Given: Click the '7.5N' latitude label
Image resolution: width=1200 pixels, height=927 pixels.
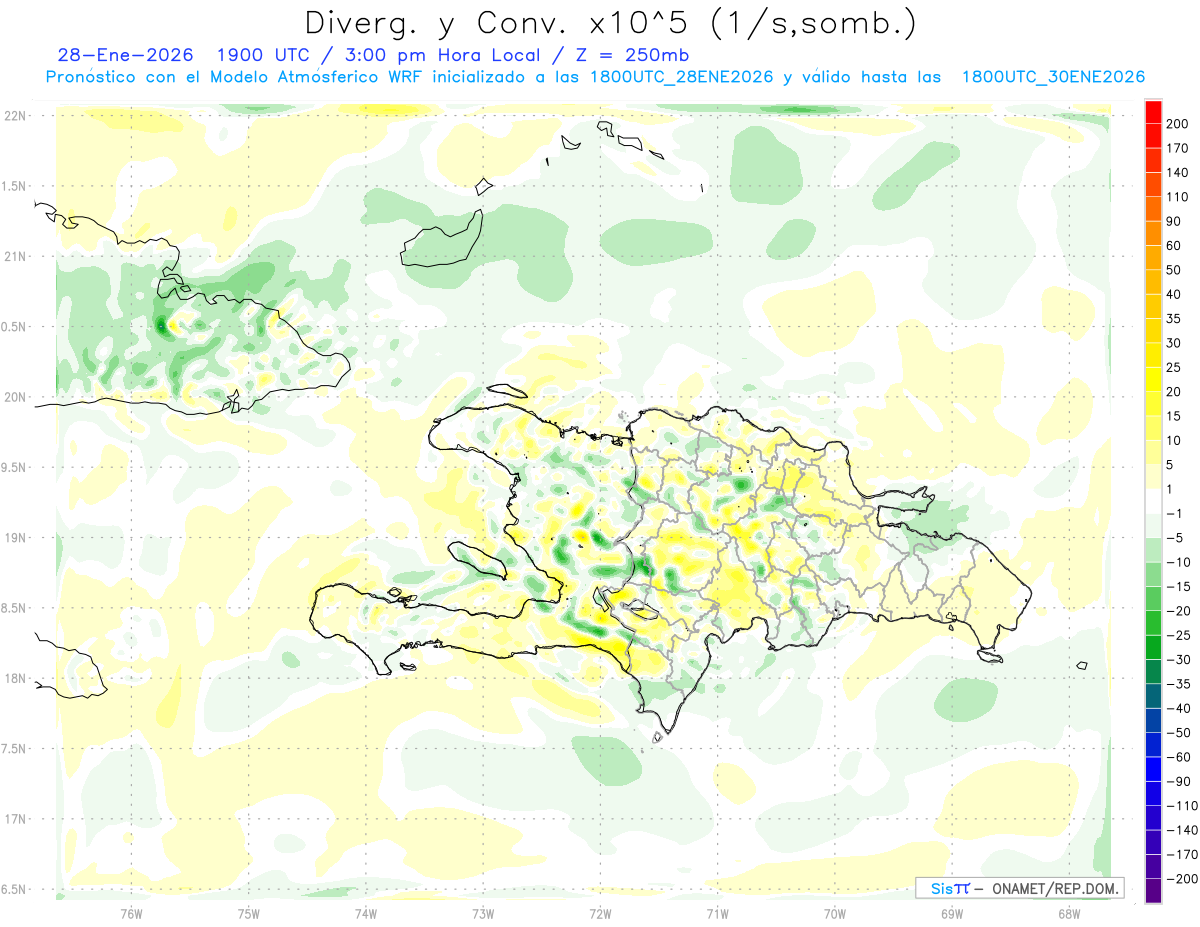Looking at the screenshot, I should click(x=15, y=749).
